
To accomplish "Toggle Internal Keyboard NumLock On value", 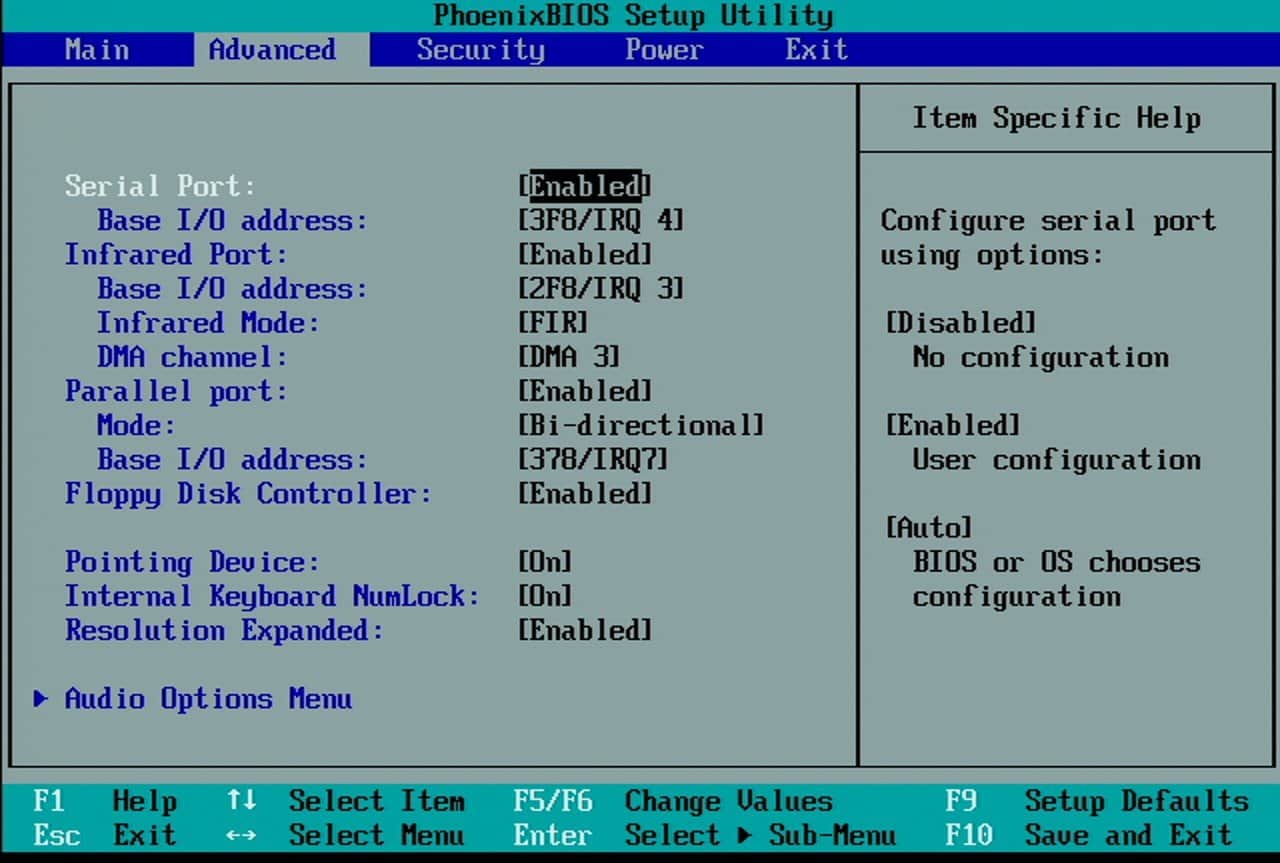I will [545, 596].
